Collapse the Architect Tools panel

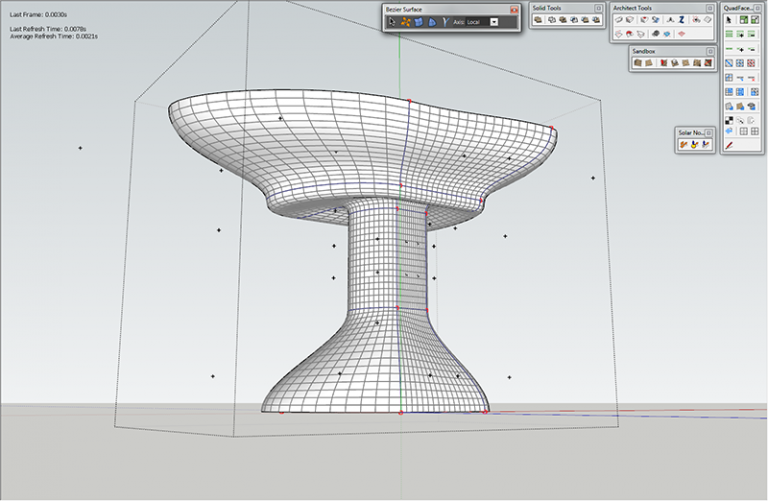click(x=711, y=8)
